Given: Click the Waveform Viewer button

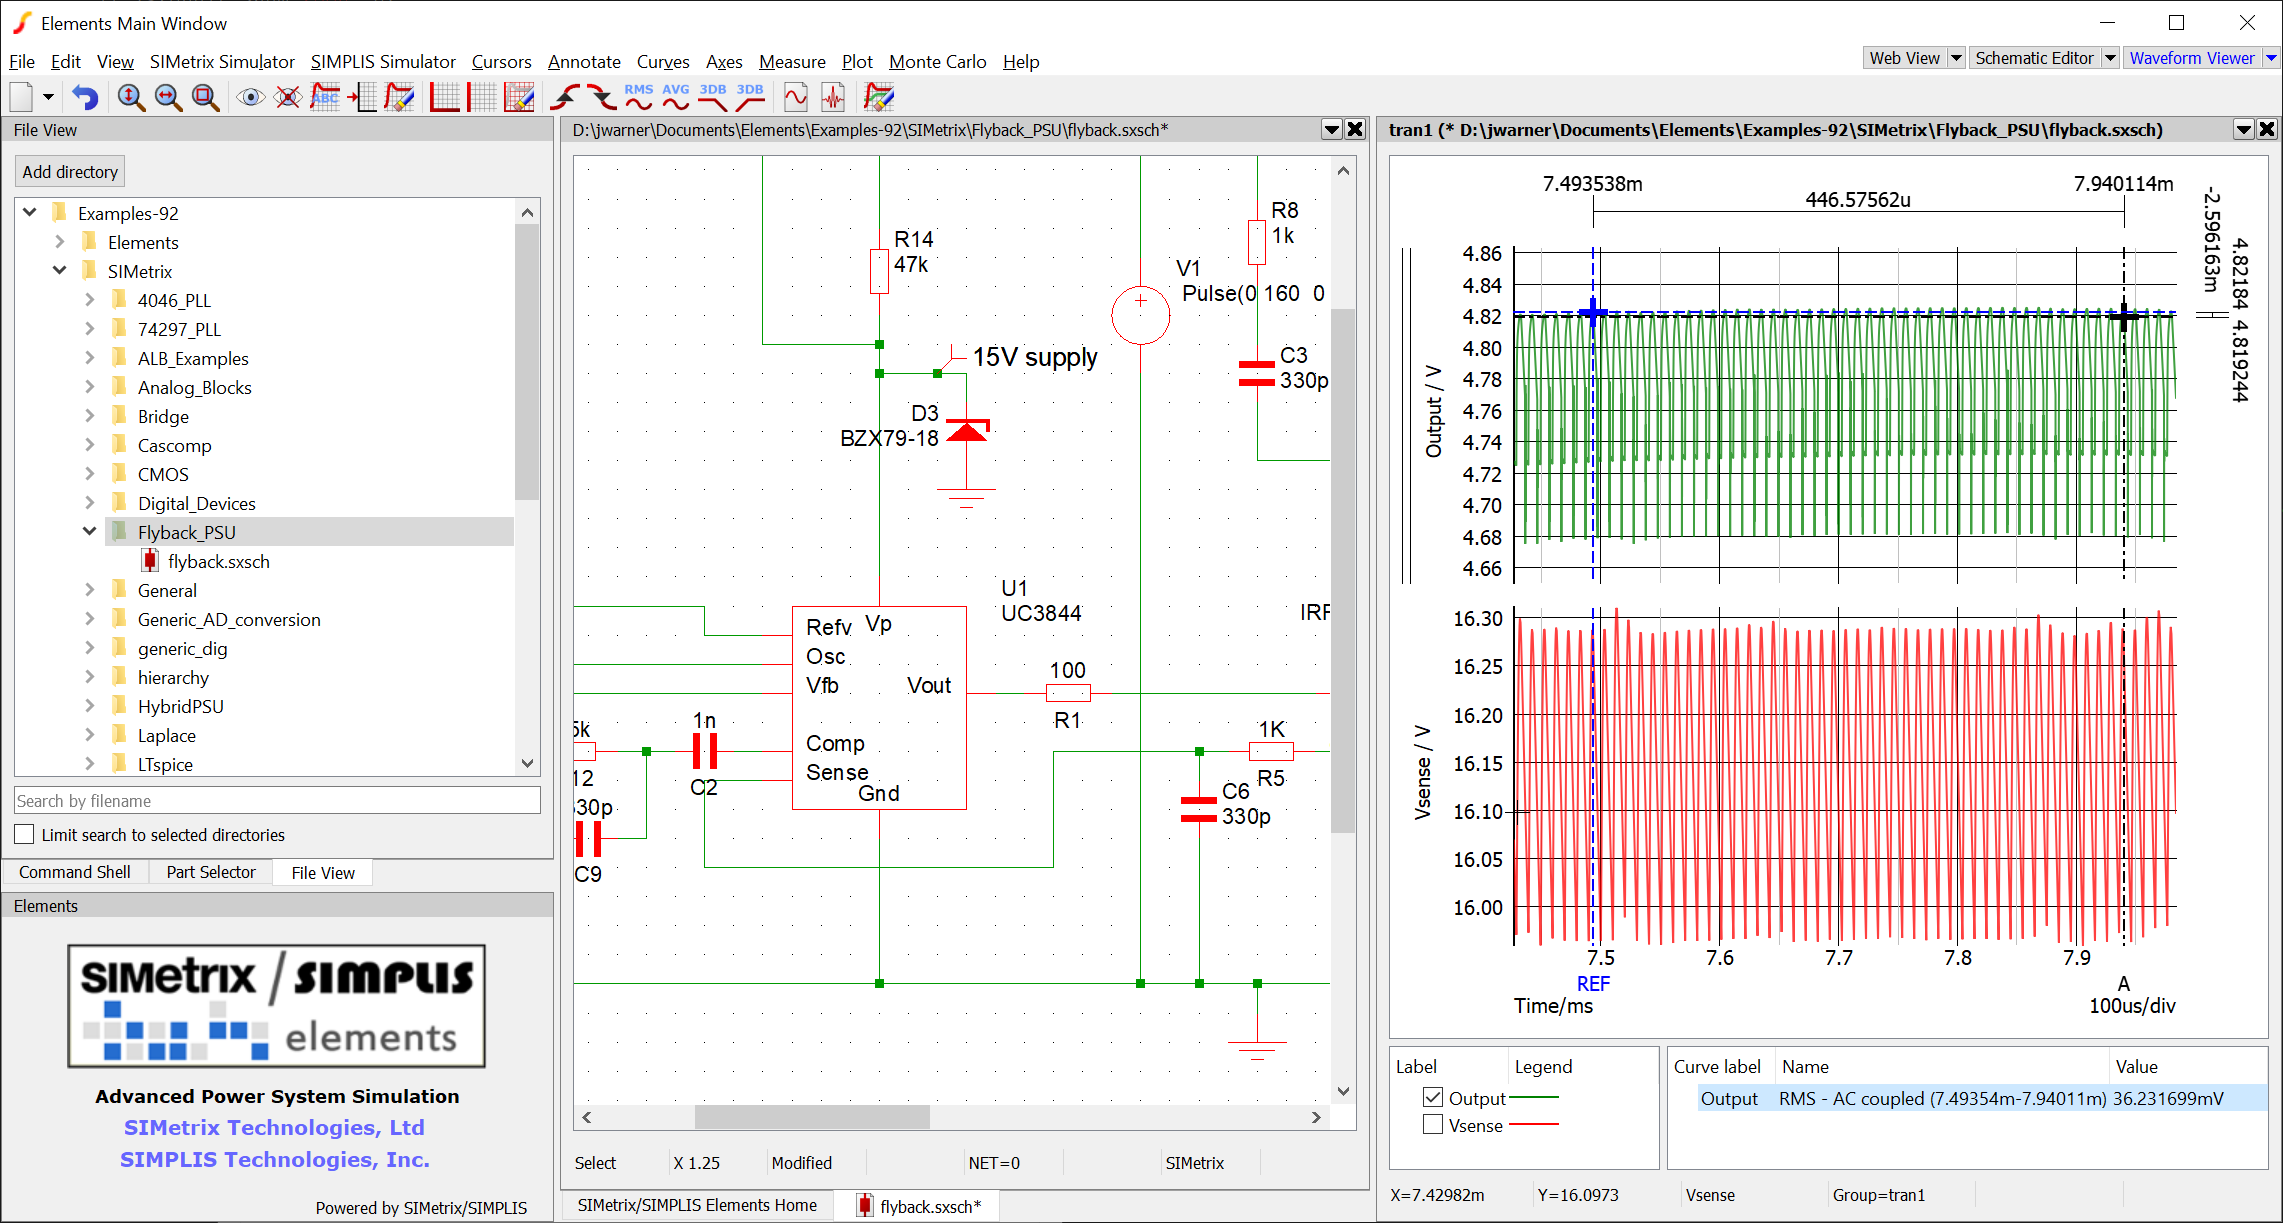Looking at the screenshot, I should 2192,58.
